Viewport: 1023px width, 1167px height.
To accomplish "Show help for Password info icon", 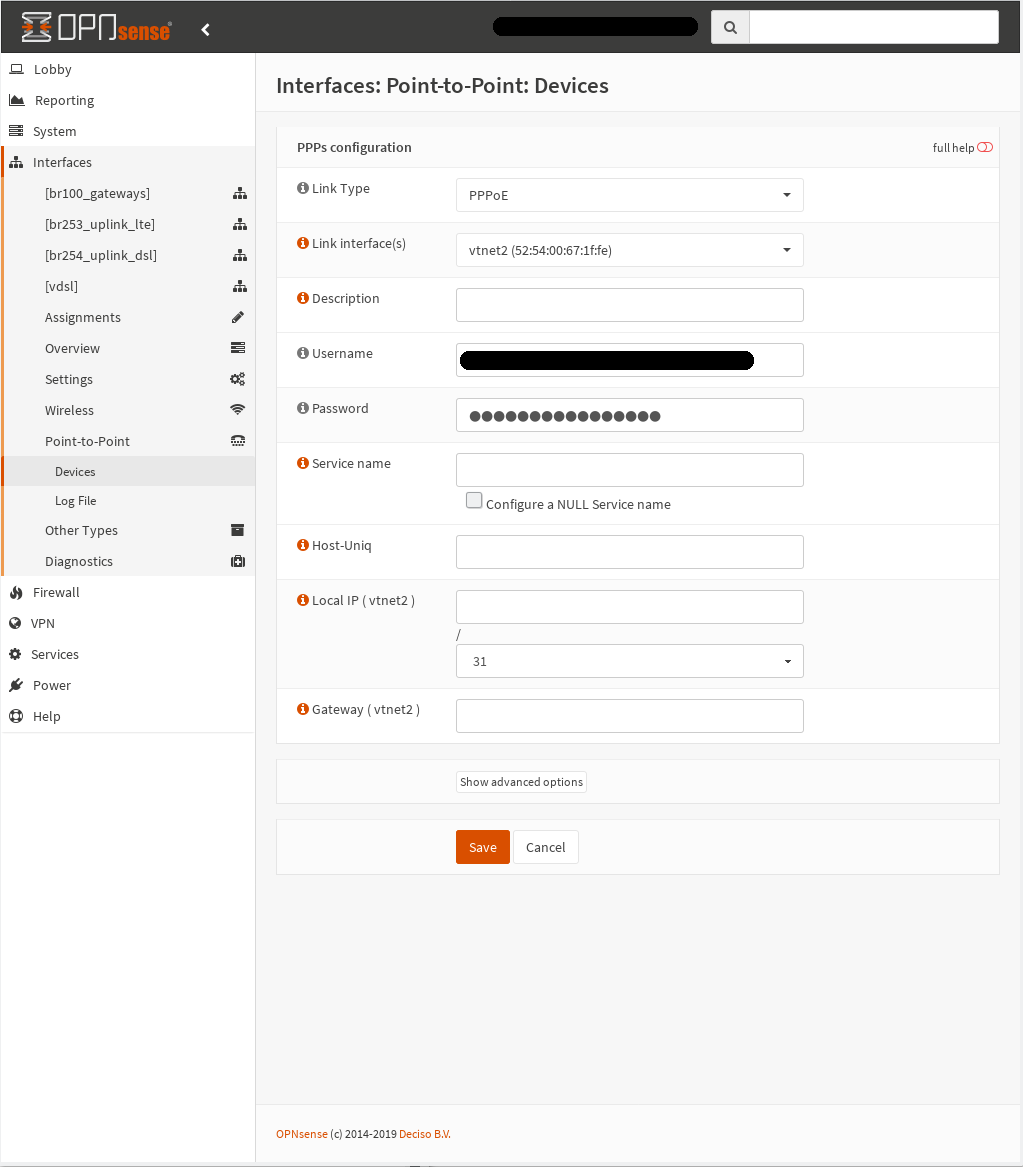I will coord(303,408).
